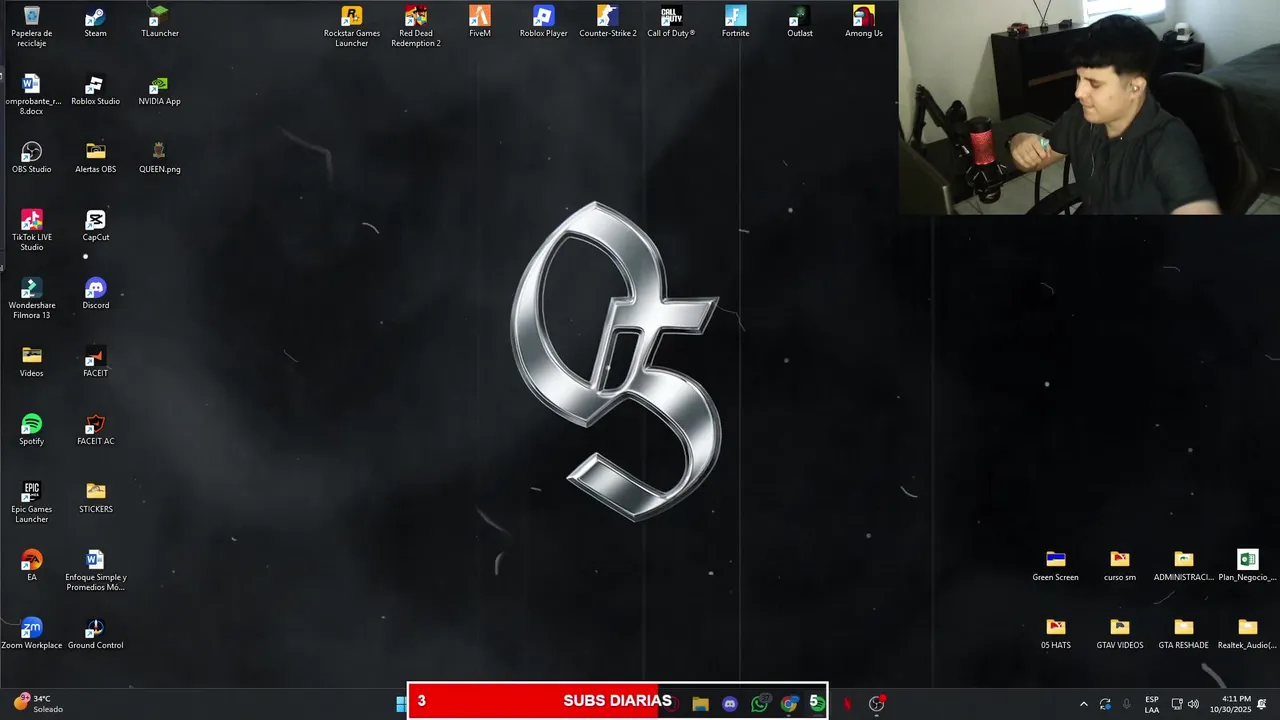The image size is (1280, 720).
Task: Open Rockstar Games Launcher shortcut
Action: point(351,27)
